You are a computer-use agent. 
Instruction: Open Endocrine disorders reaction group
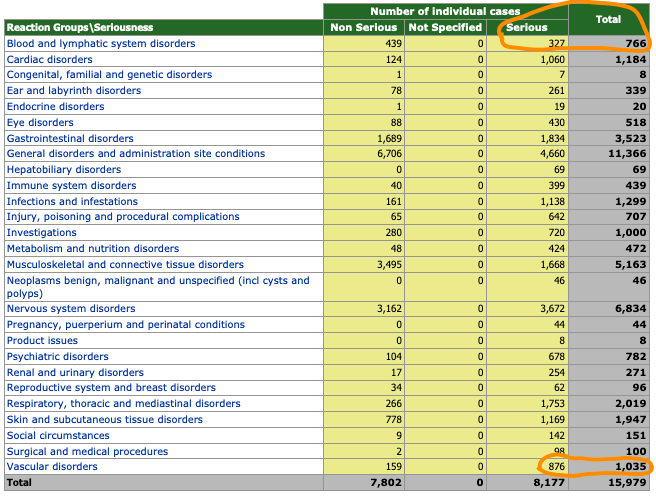(x=55, y=107)
